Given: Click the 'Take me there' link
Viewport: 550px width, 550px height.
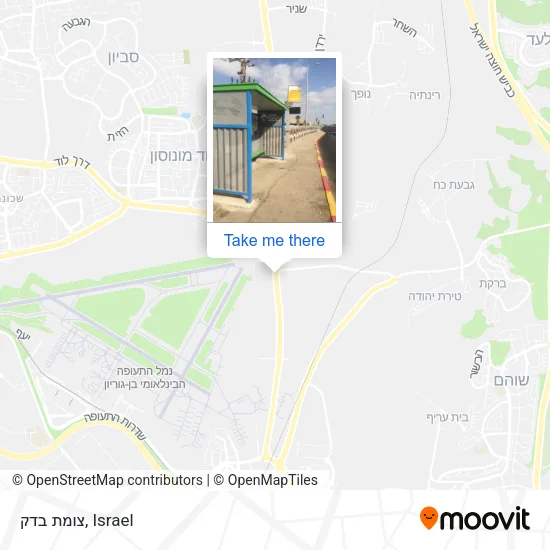Looking at the screenshot, I should tap(274, 241).
